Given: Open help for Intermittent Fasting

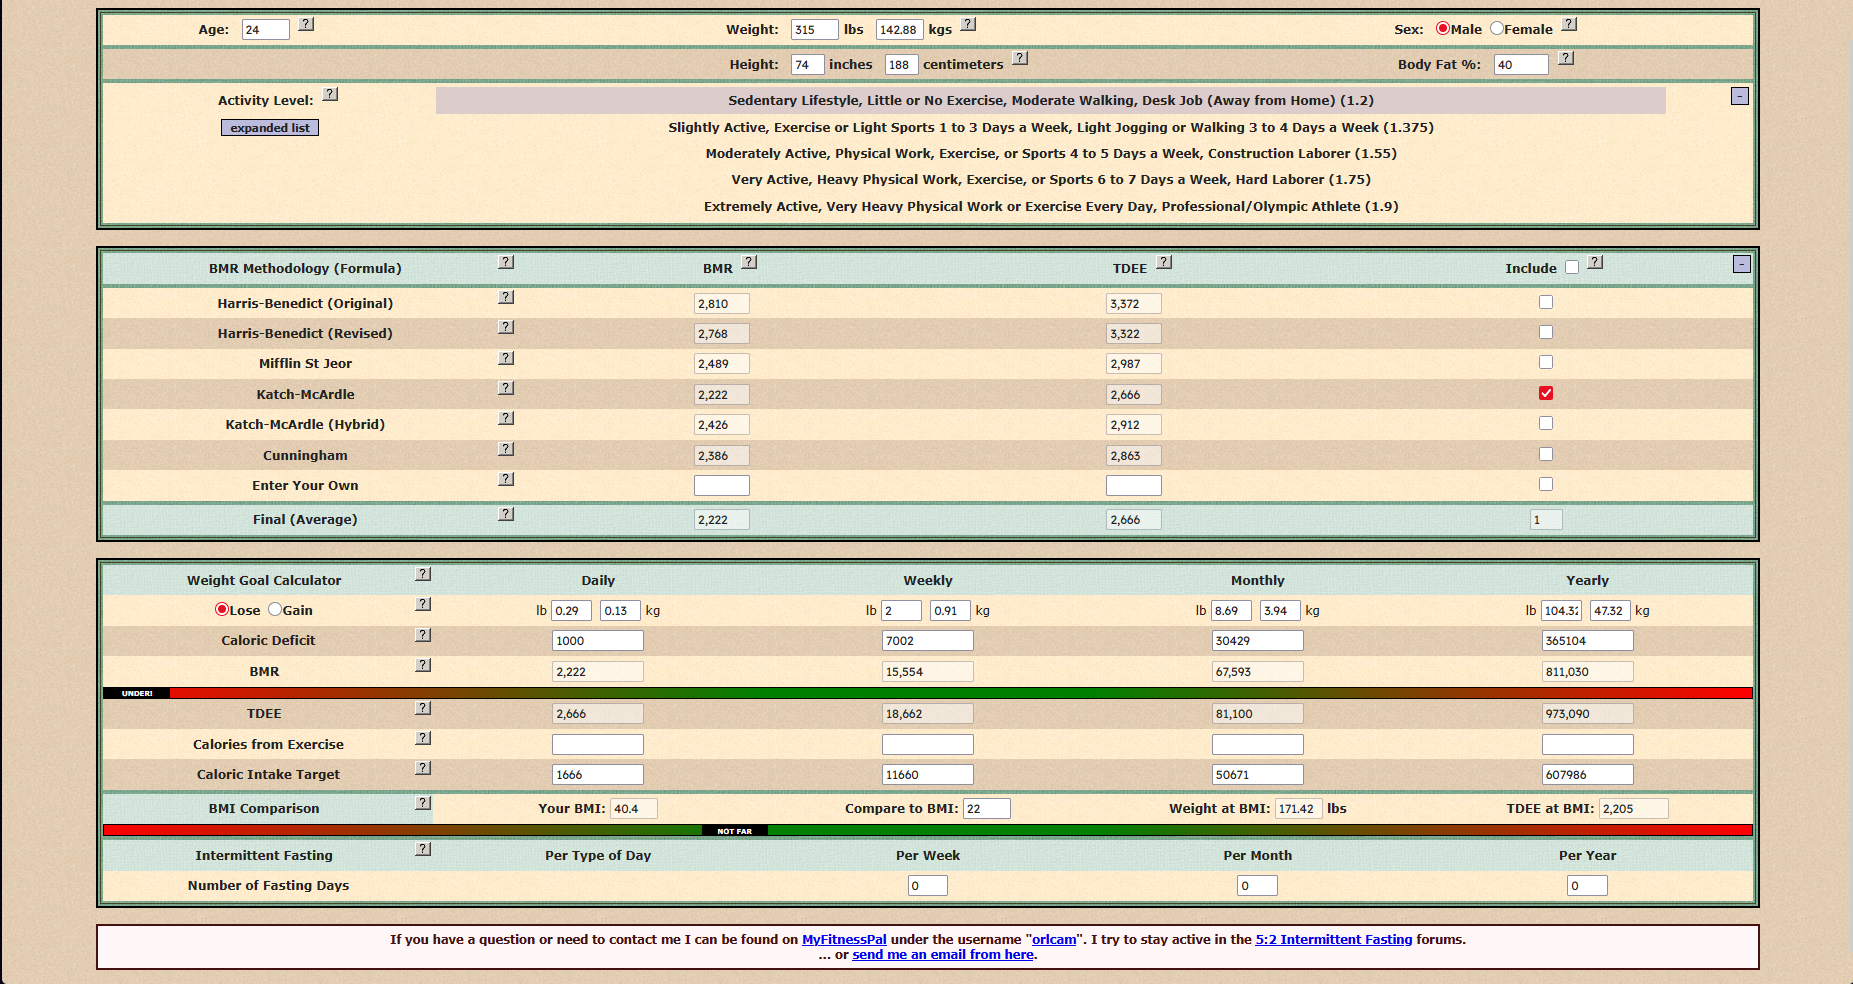Looking at the screenshot, I should tap(424, 849).
